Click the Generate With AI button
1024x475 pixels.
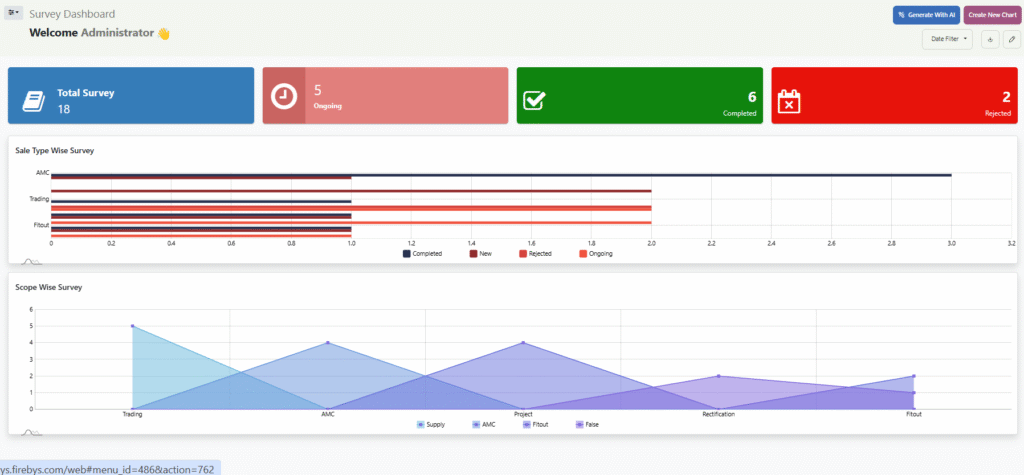(x=925, y=15)
